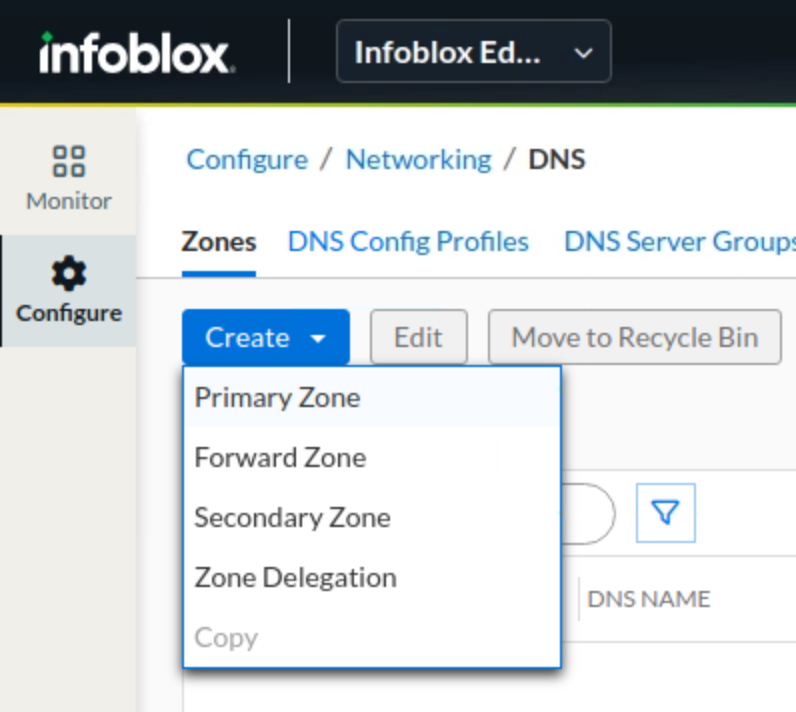Screen dimensions: 796x712
Task: Click the Move to Recycle Bin button
Action: [x=634, y=338]
